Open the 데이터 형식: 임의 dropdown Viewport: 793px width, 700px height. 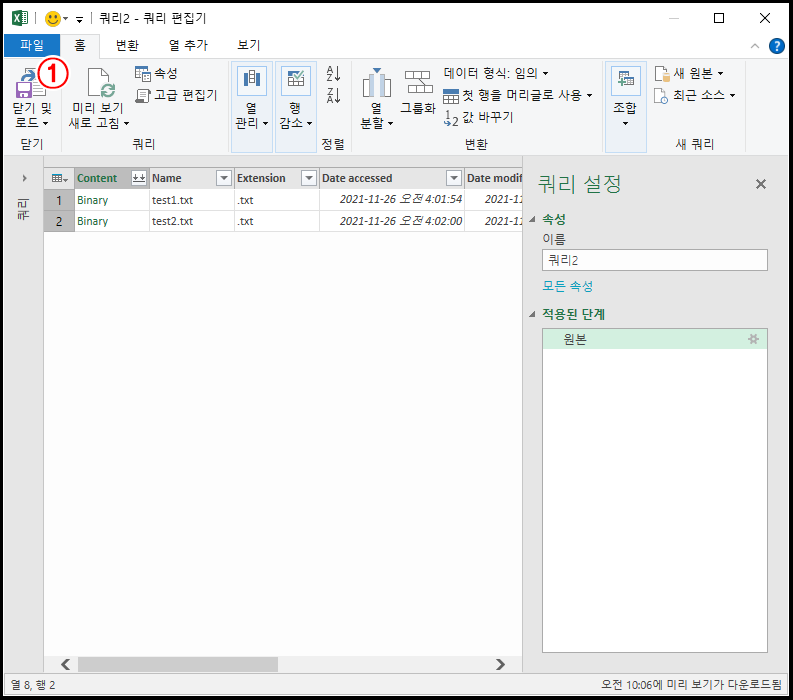click(x=496, y=73)
